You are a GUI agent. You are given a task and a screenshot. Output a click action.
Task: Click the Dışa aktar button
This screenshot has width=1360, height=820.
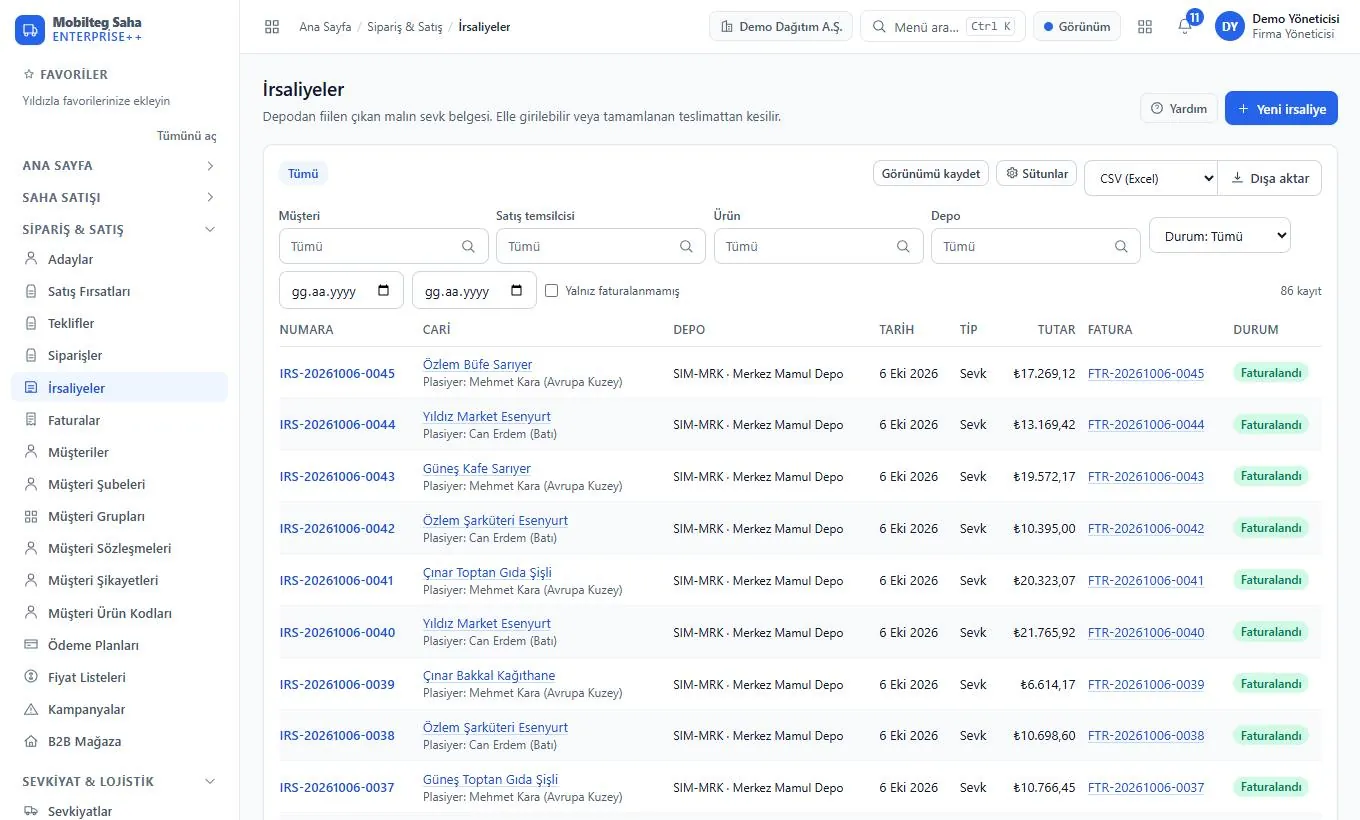[1270, 178]
